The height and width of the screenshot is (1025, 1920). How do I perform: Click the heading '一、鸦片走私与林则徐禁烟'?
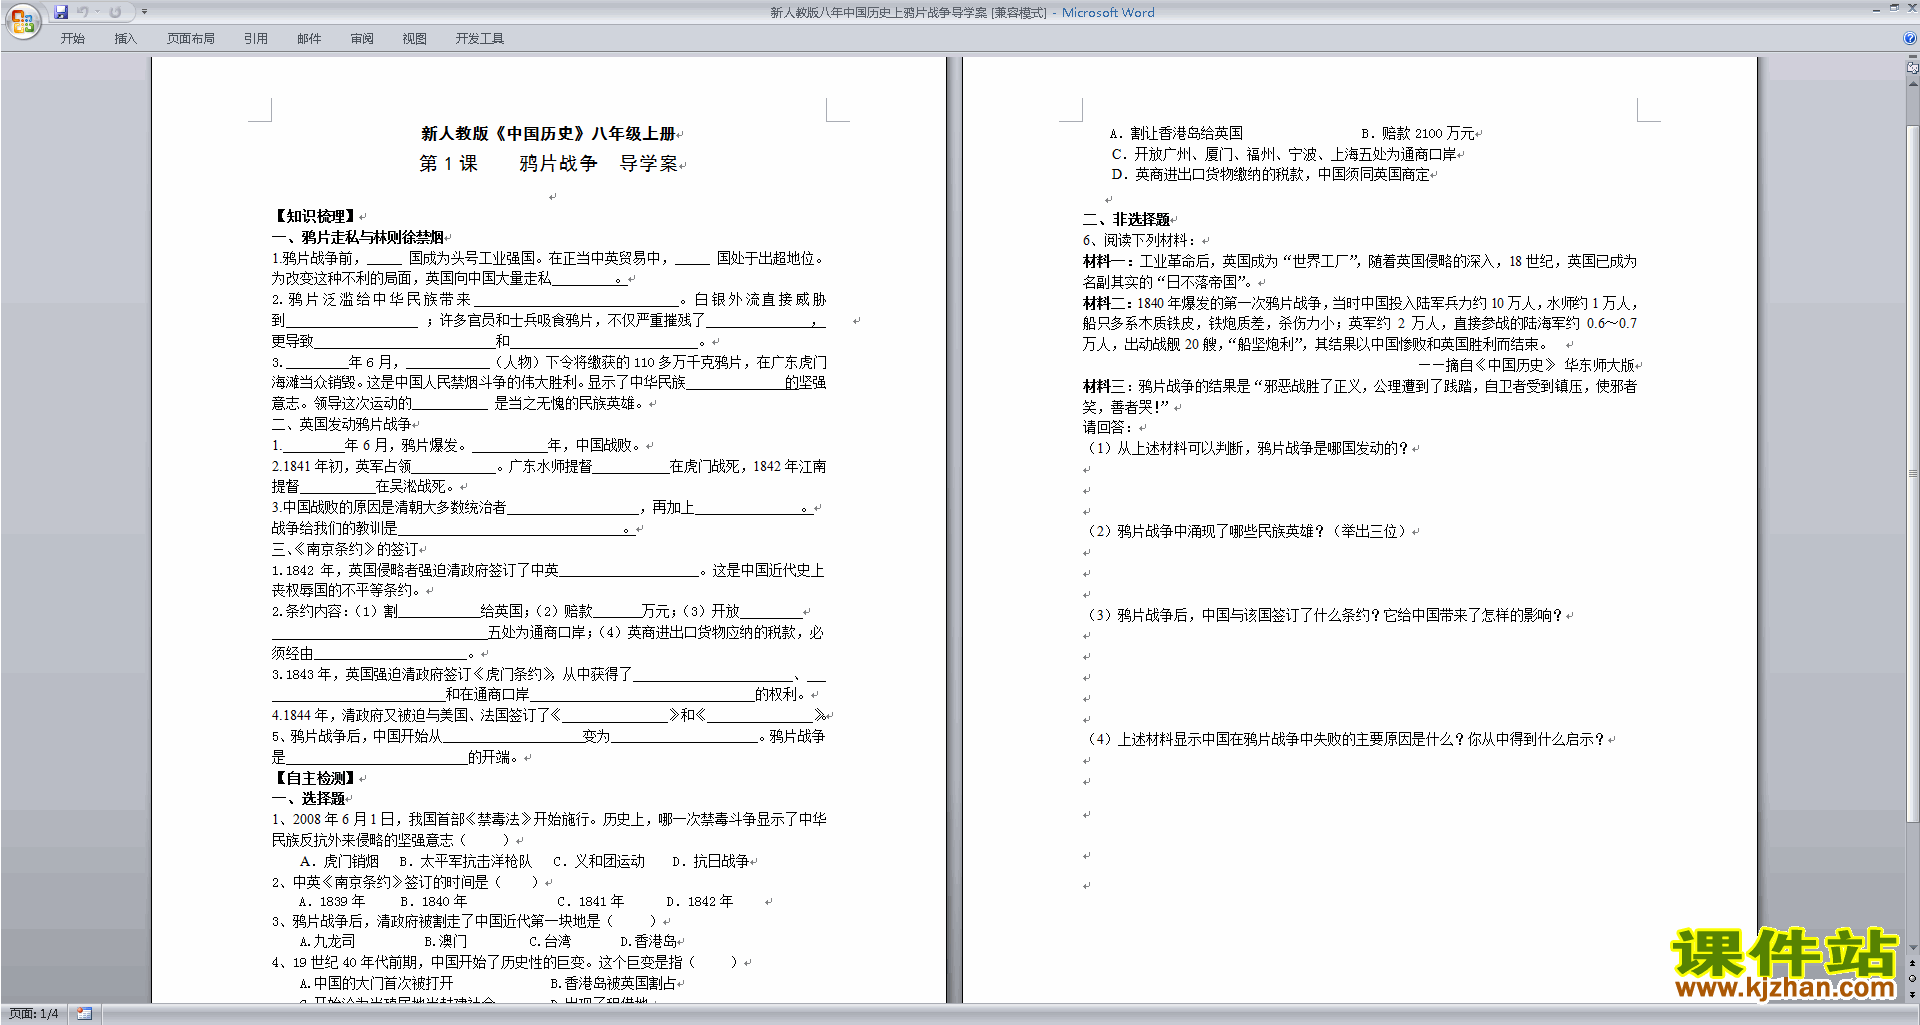tap(358, 237)
